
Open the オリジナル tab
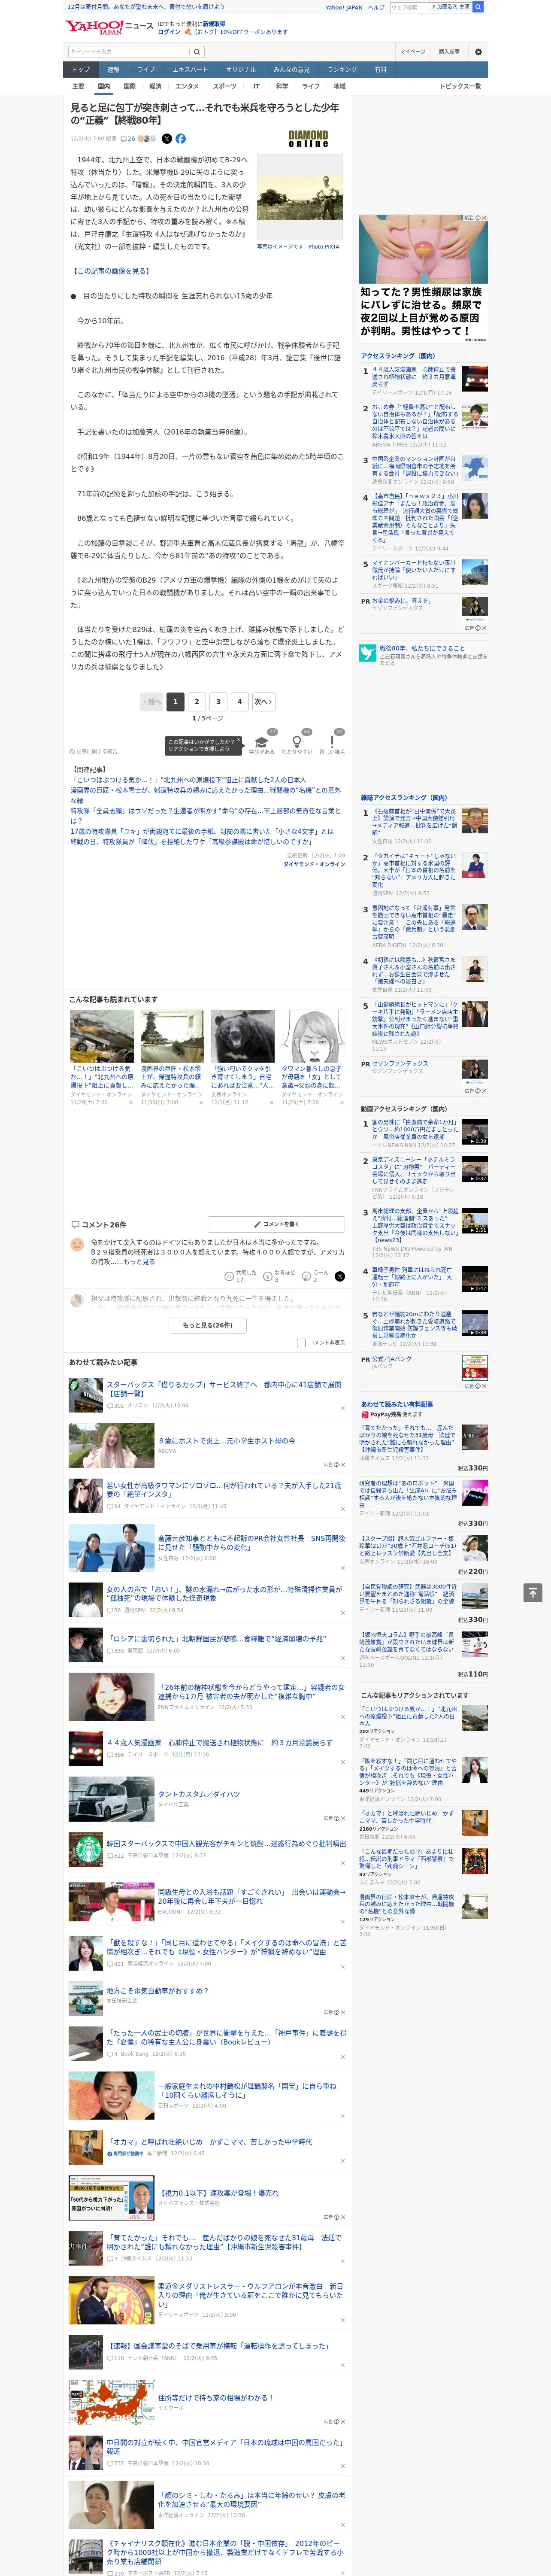coord(241,70)
